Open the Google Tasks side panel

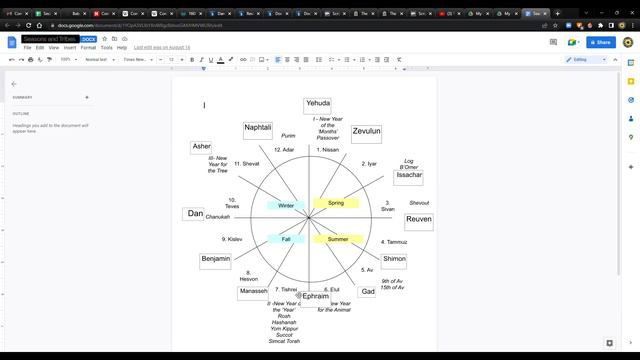pos(631,100)
